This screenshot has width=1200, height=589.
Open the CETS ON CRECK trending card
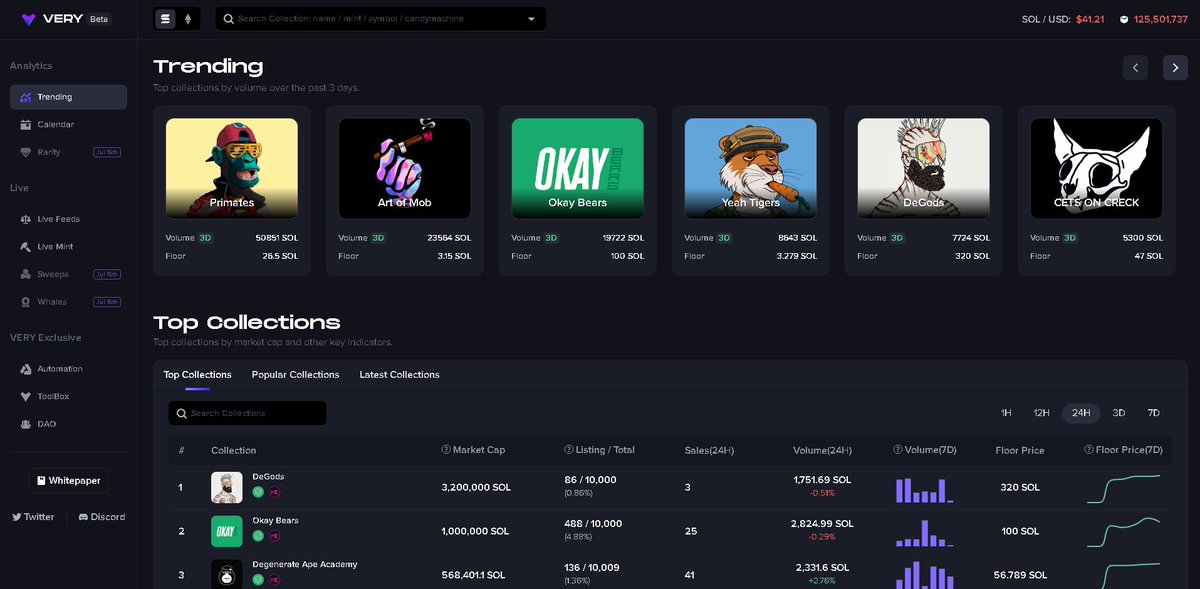coord(1097,190)
